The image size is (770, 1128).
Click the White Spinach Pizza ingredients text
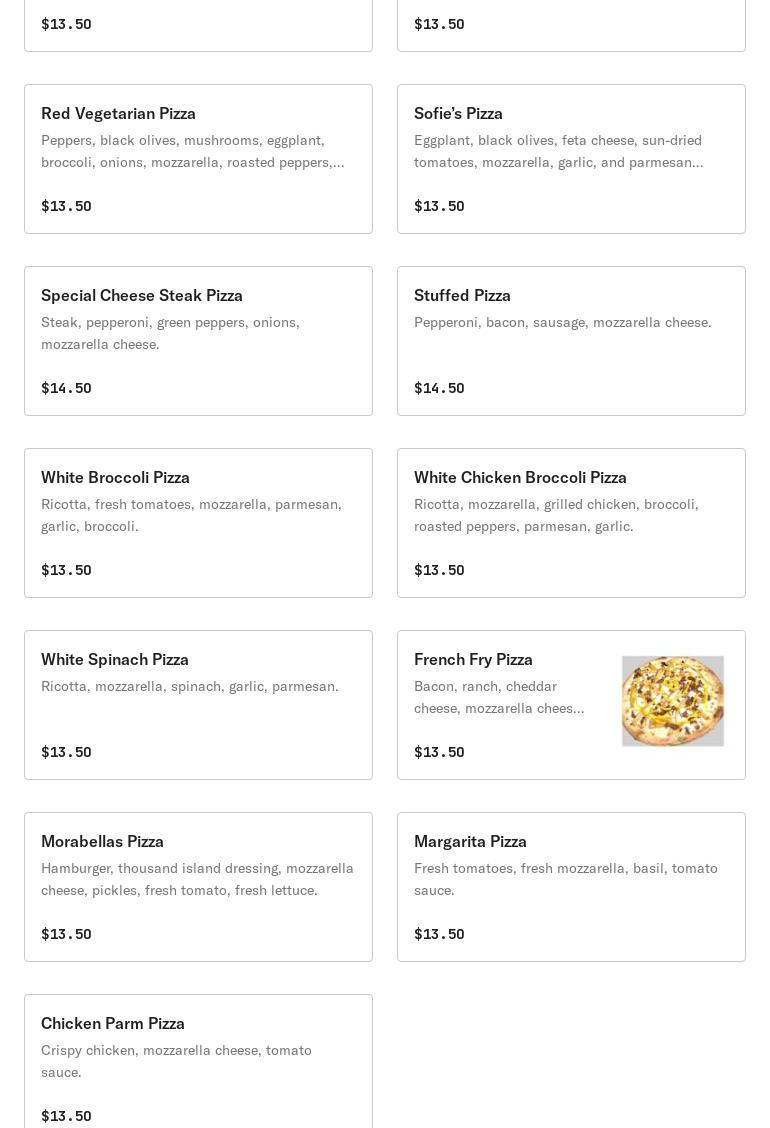click(190, 686)
